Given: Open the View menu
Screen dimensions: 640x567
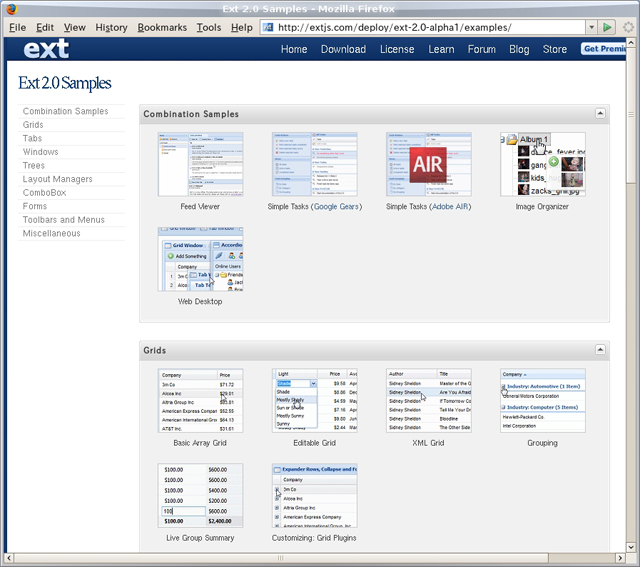Looking at the screenshot, I should click(74, 27).
